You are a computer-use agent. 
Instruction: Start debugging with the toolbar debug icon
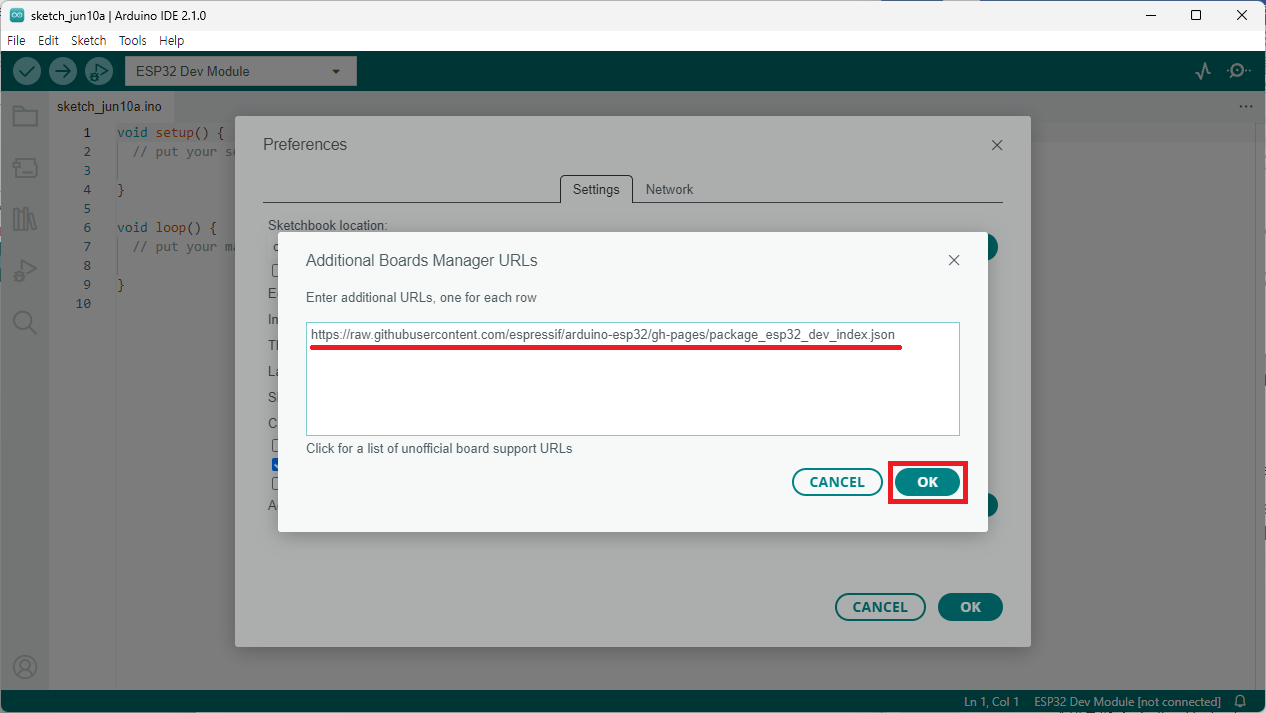pyautogui.click(x=99, y=71)
